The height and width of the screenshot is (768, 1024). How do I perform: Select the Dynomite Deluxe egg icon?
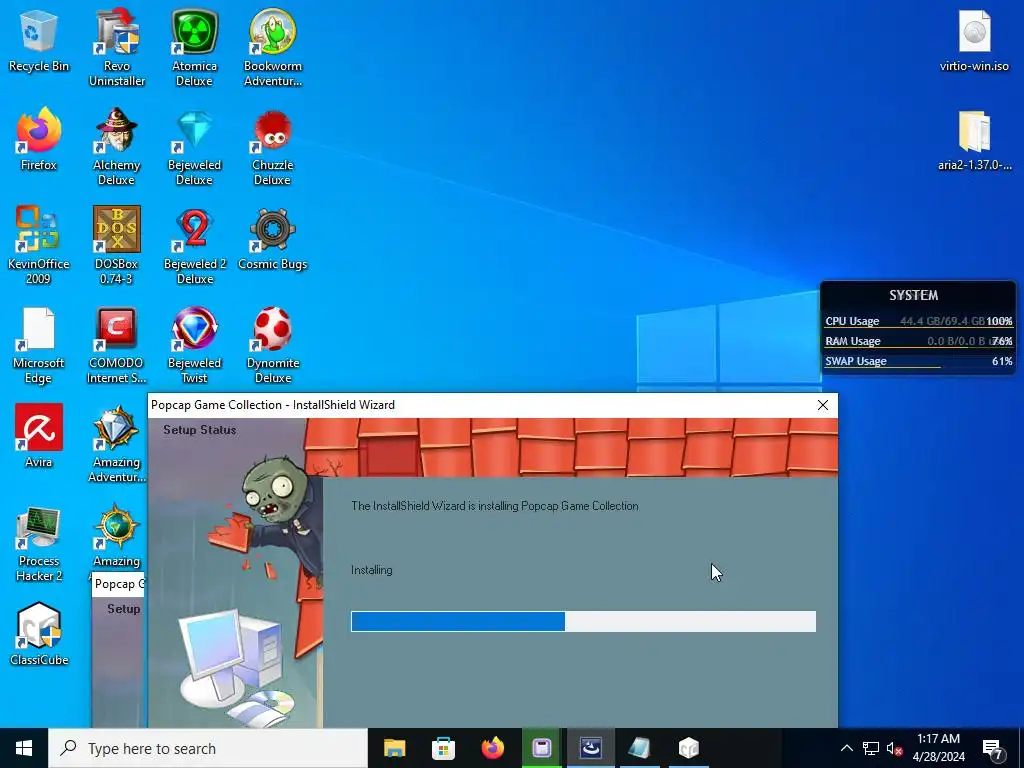[272, 345]
